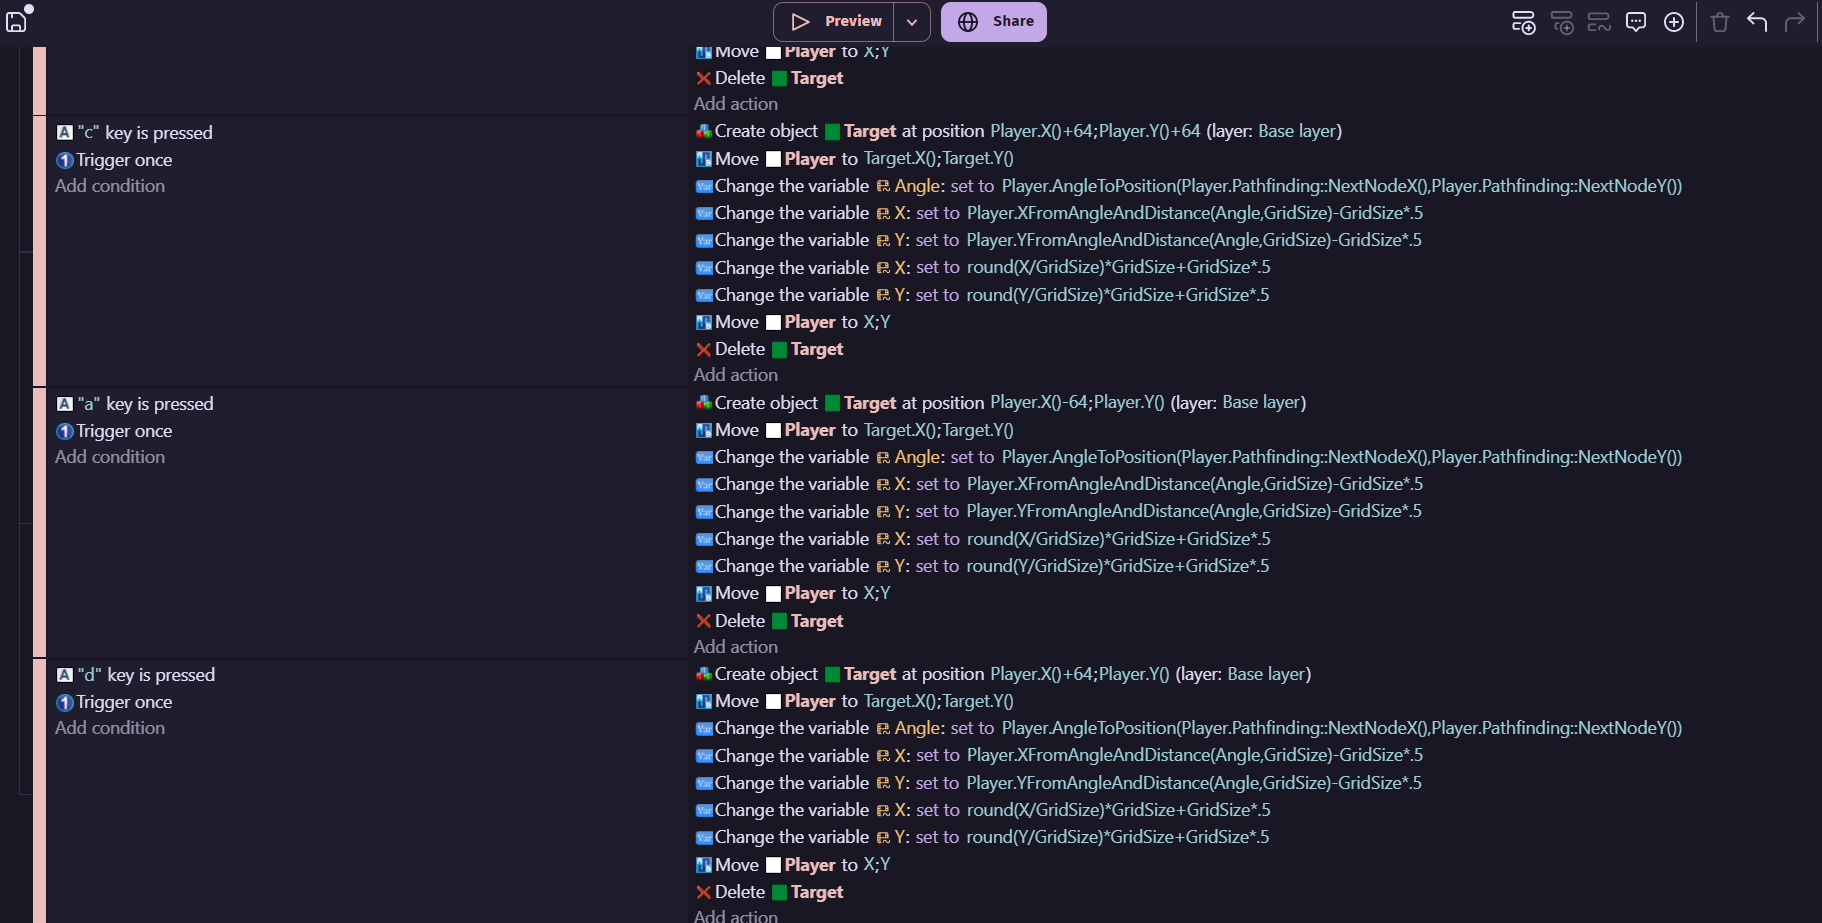The image size is (1822, 923).
Task: Add a sub-event to selected event
Action: coord(1561,22)
